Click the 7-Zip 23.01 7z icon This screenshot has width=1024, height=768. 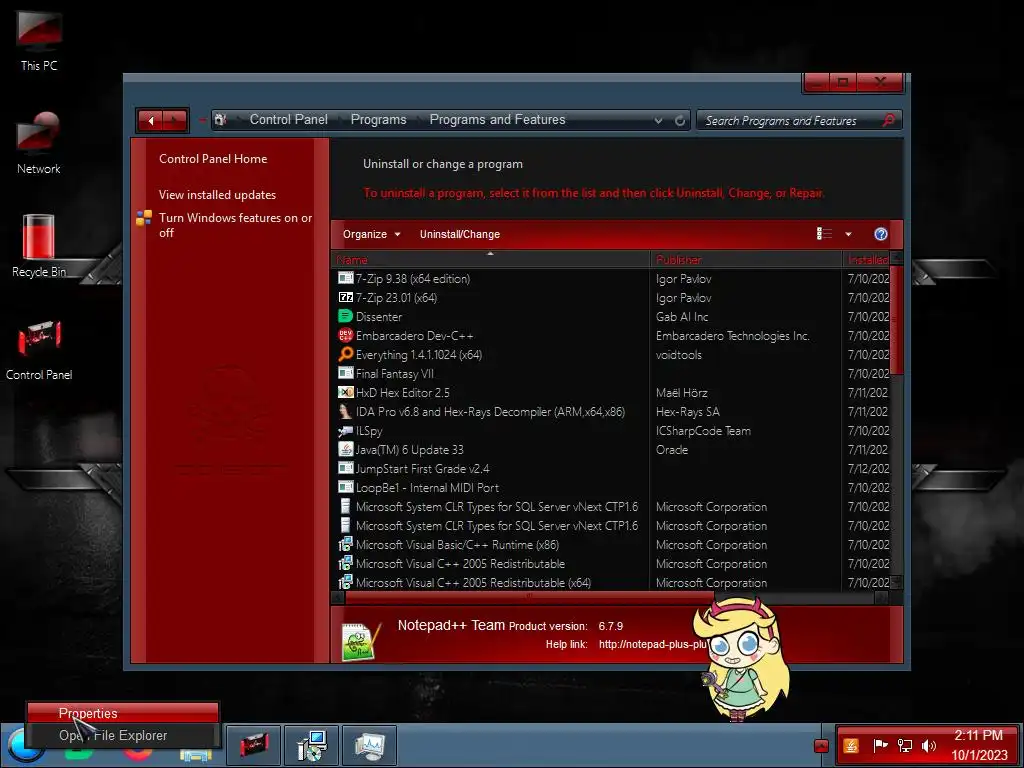pyautogui.click(x=345, y=297)
